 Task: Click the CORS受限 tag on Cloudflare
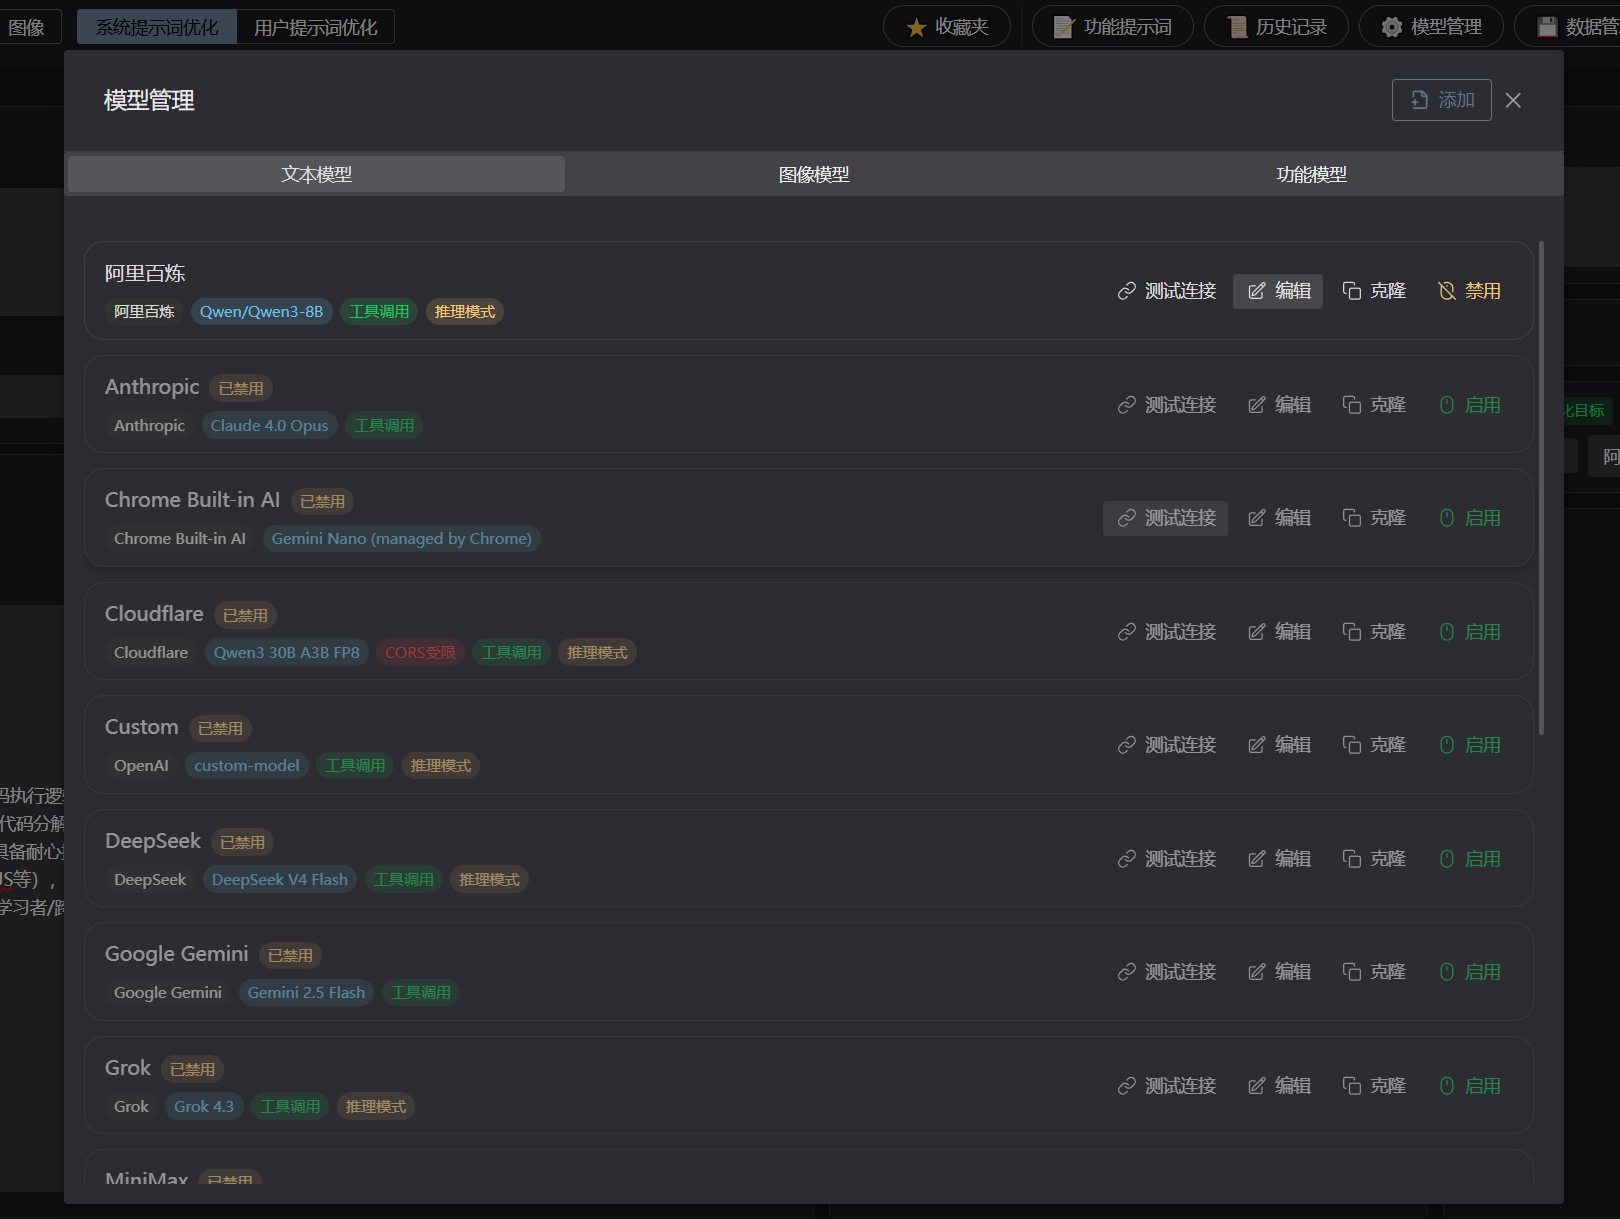pyautogui.click(x=420, y=653)
